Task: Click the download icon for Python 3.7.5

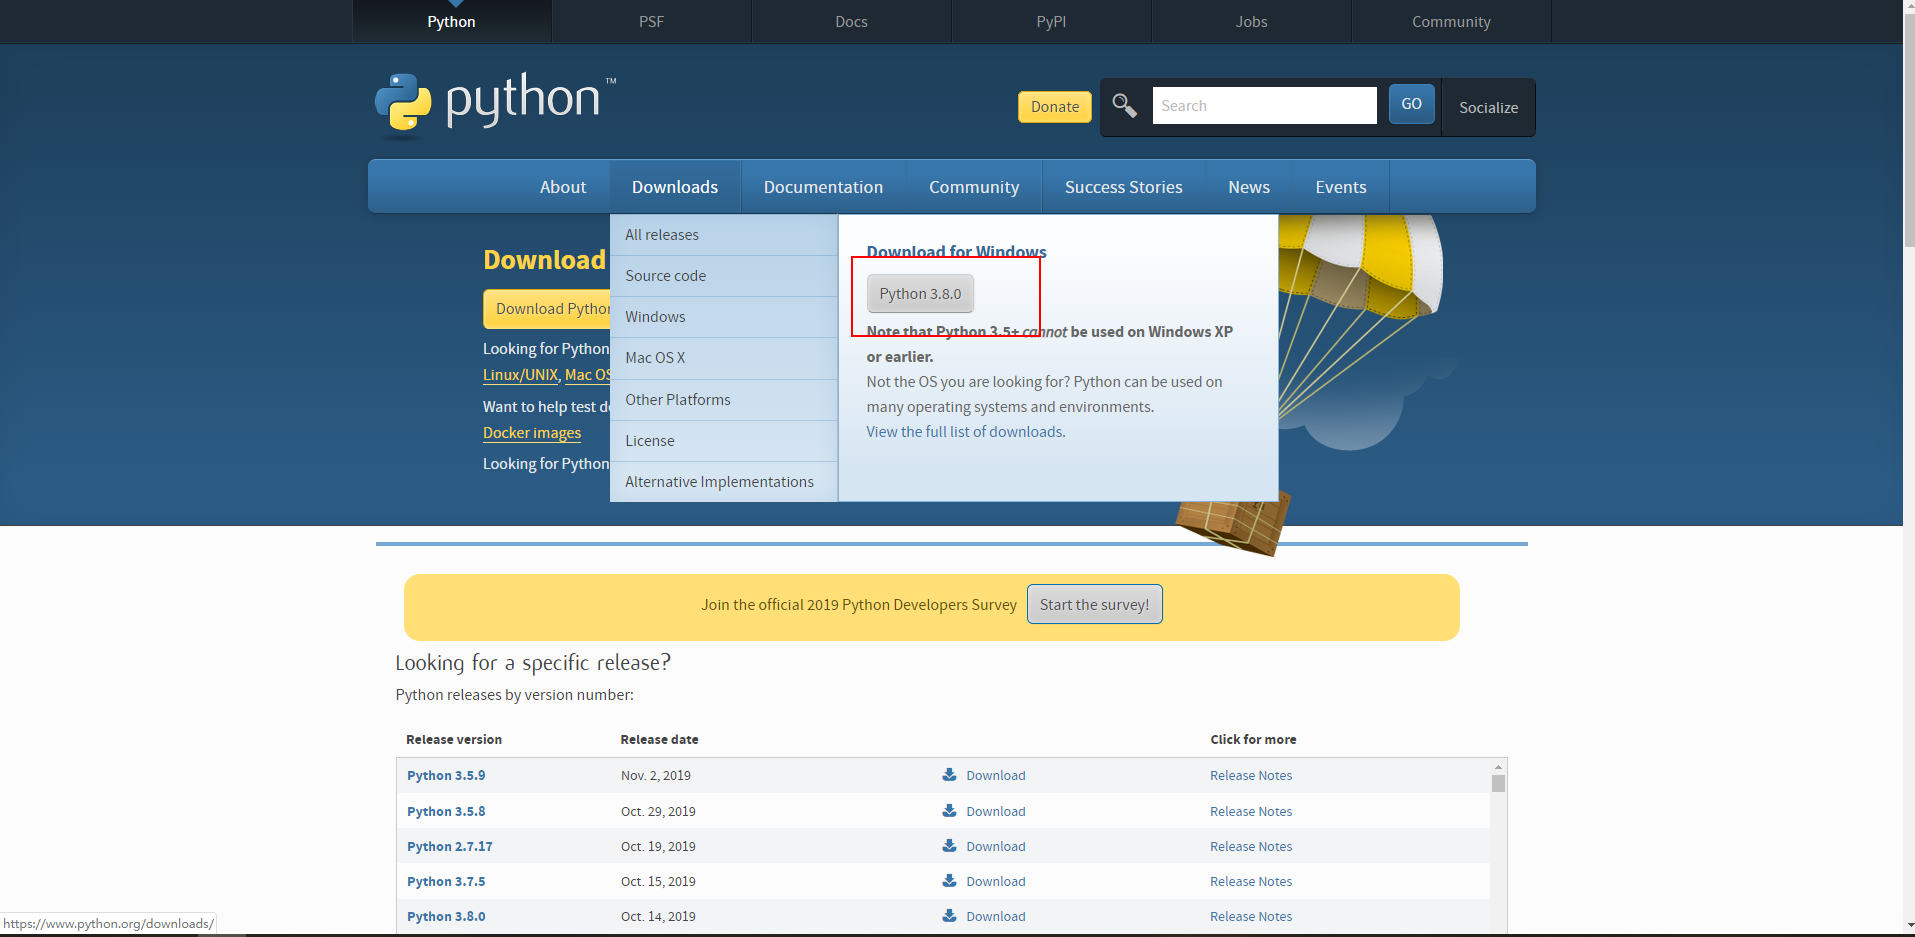Action: pos(947,881)
